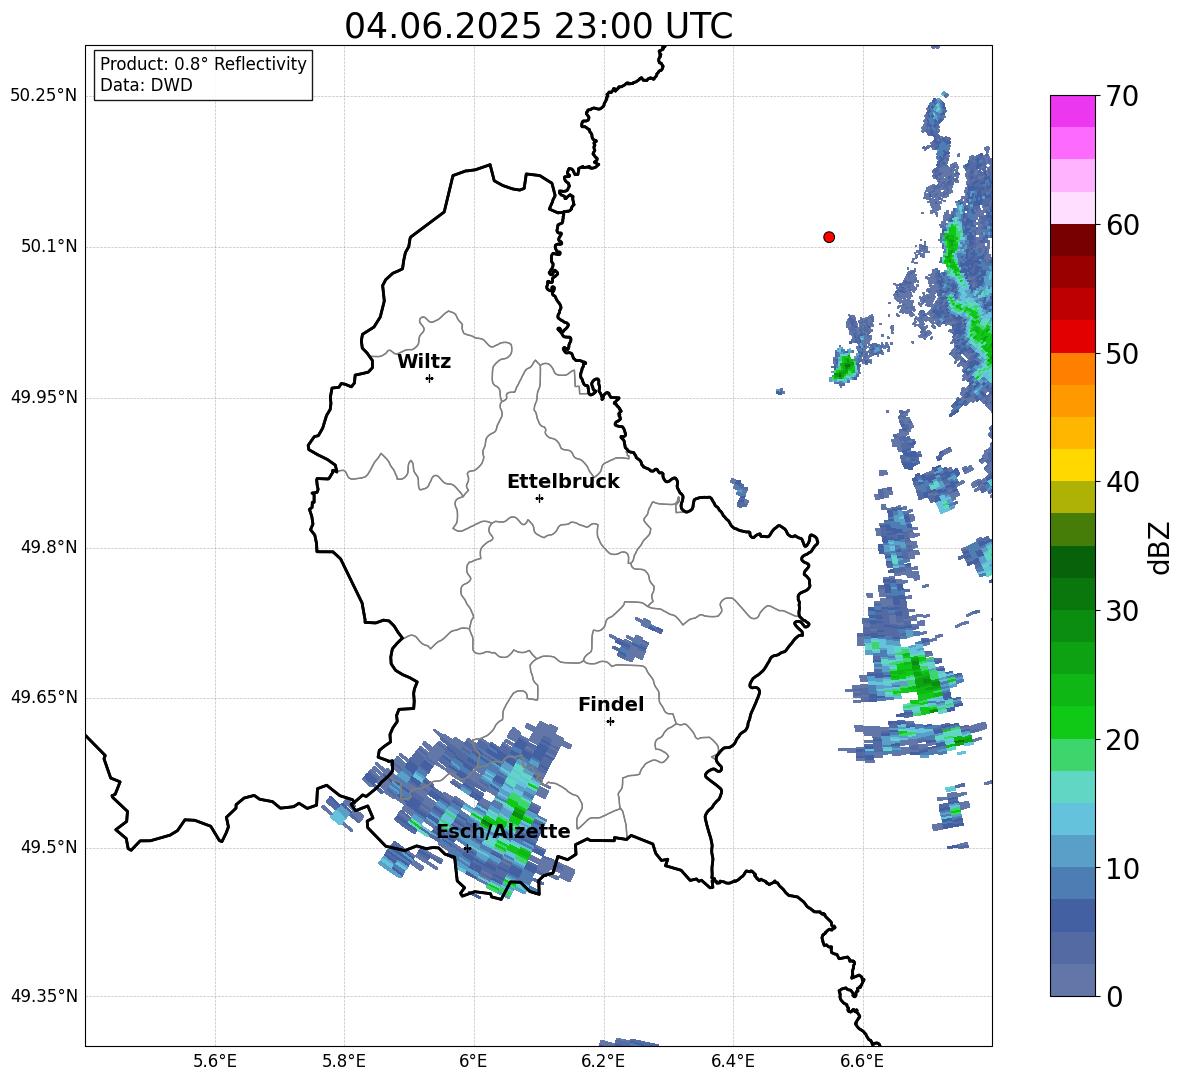Click the 0 tick on the colorbar

point(1114,996)
